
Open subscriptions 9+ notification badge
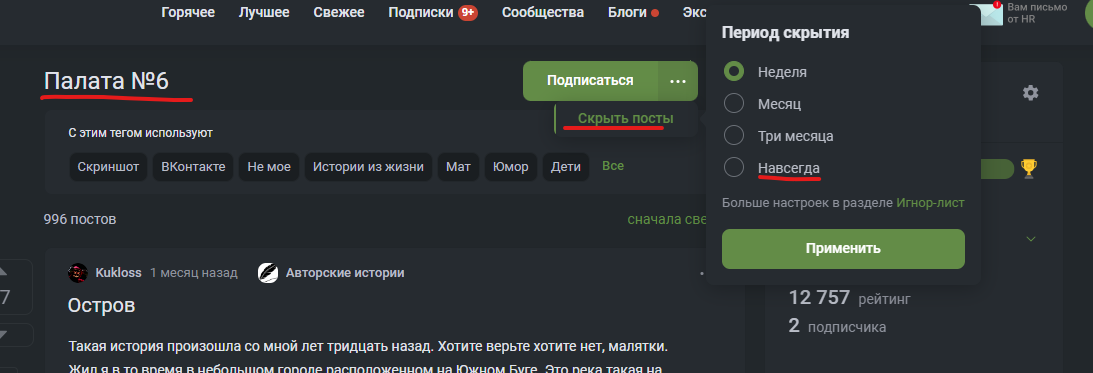468,13
